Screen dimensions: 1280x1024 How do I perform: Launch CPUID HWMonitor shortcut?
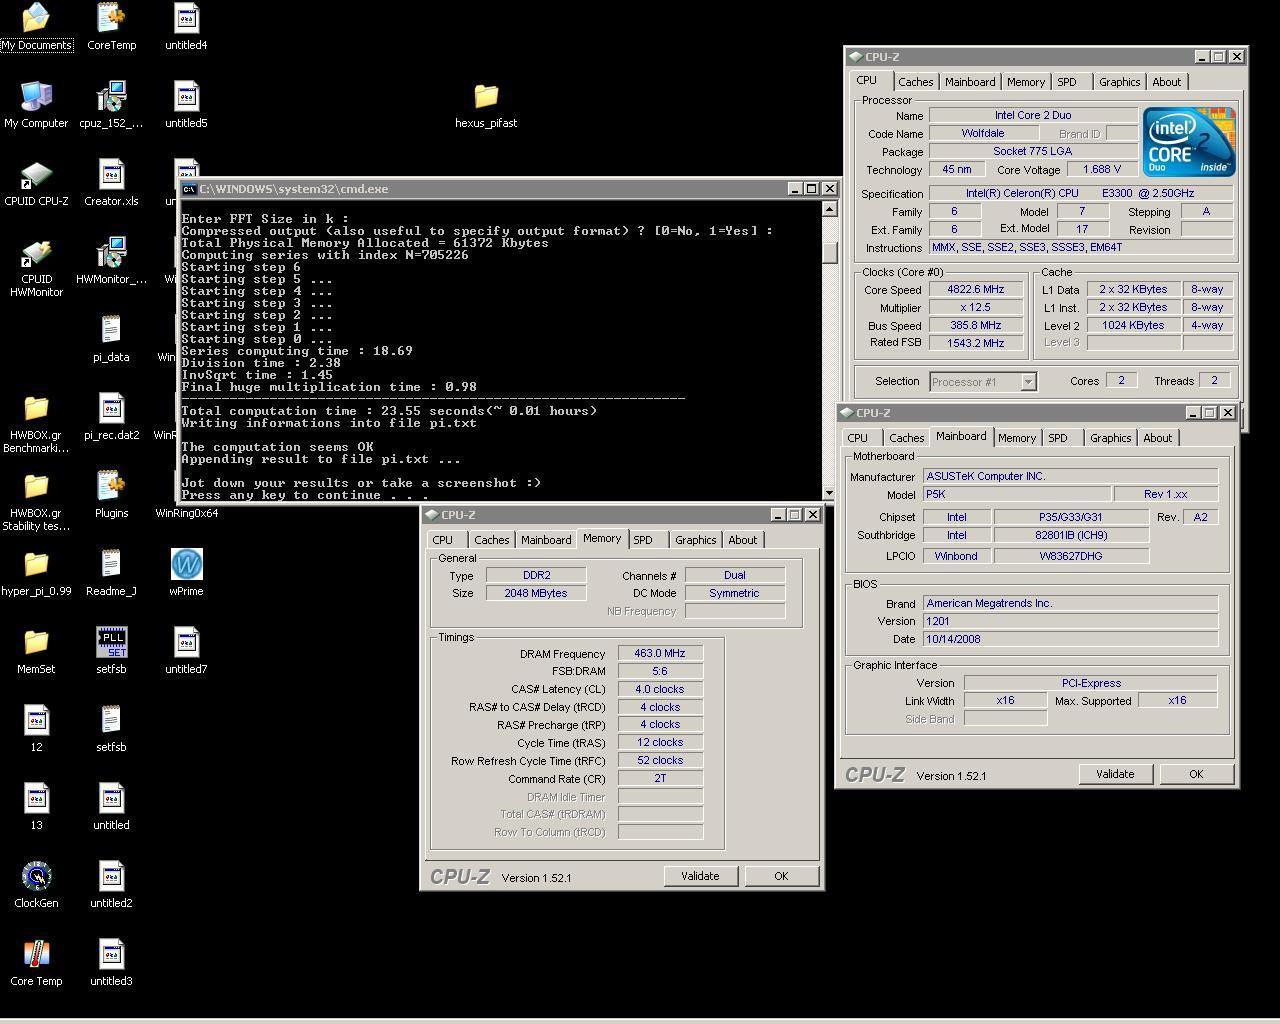36,268
